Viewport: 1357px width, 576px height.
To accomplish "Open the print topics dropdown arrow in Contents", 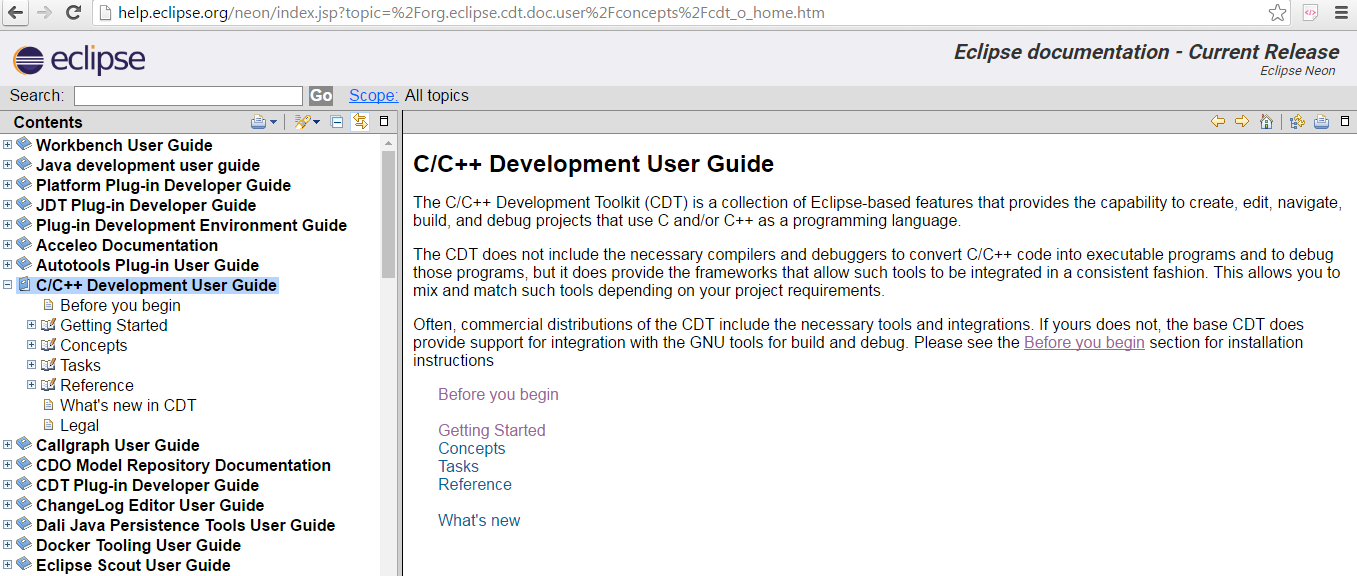I will pos(273,123).
